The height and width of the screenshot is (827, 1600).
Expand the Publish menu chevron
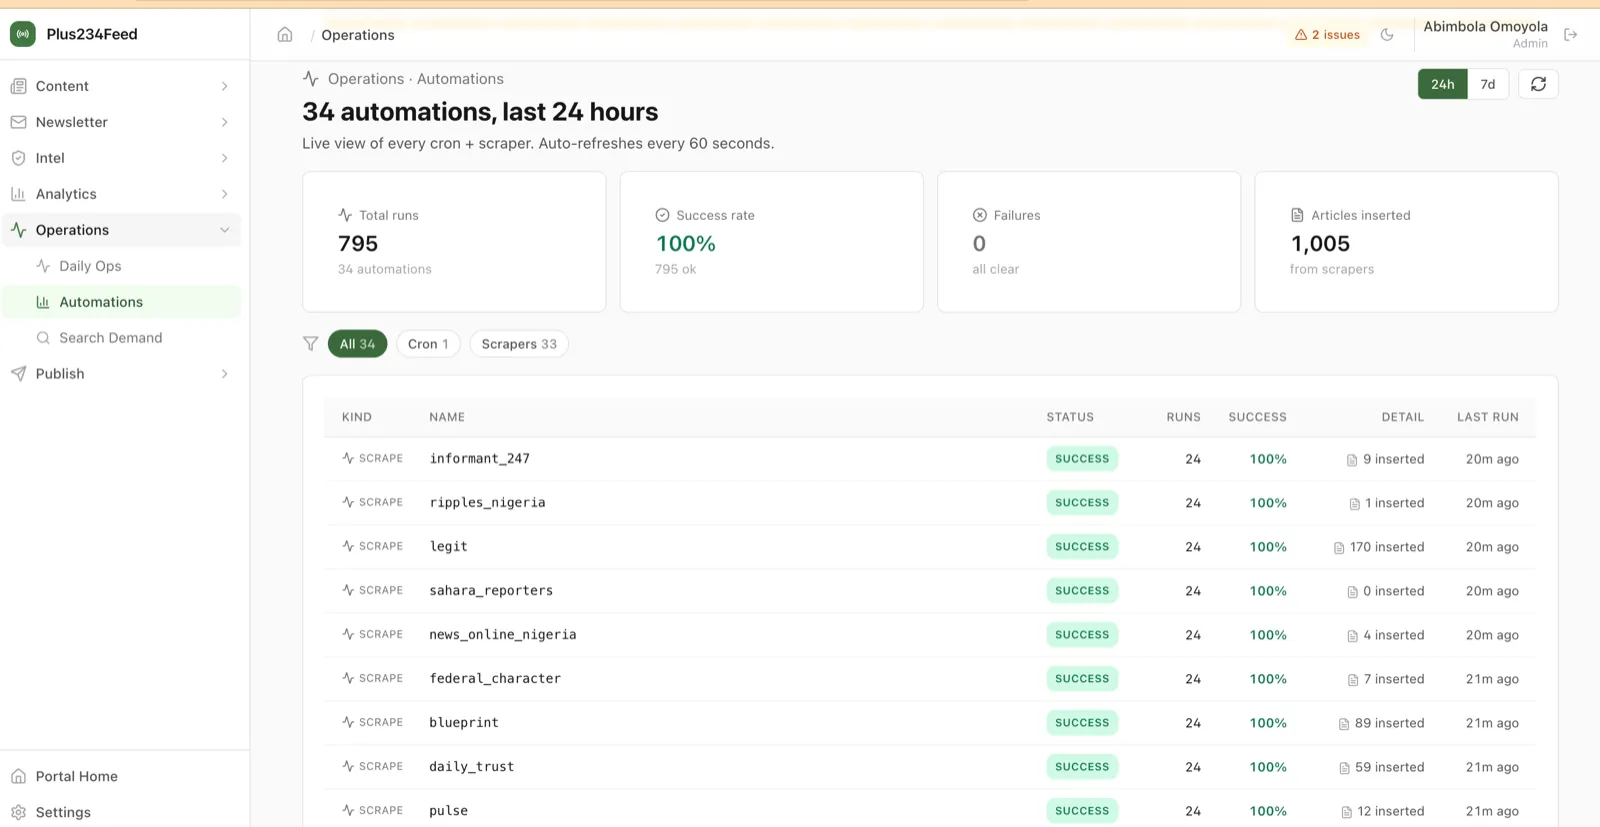(x=224, y=374)
